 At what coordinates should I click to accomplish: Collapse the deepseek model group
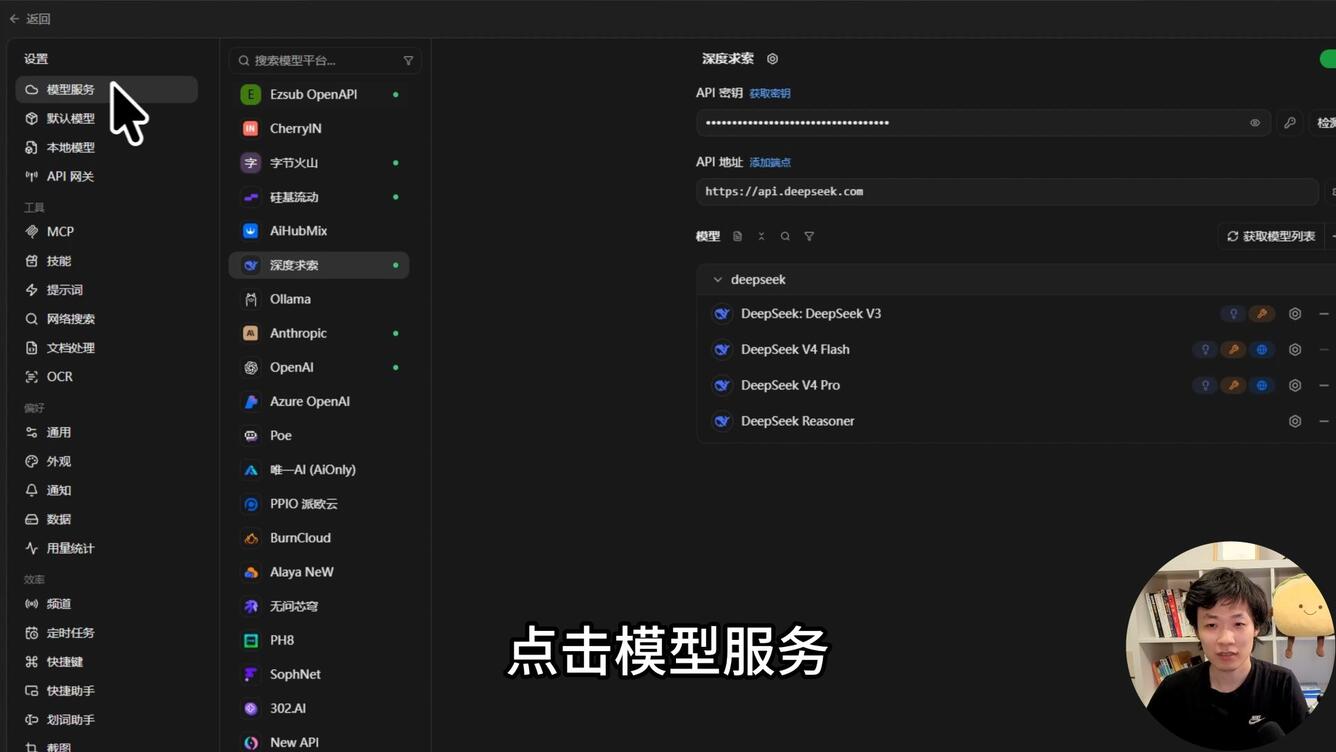[717, 280]
